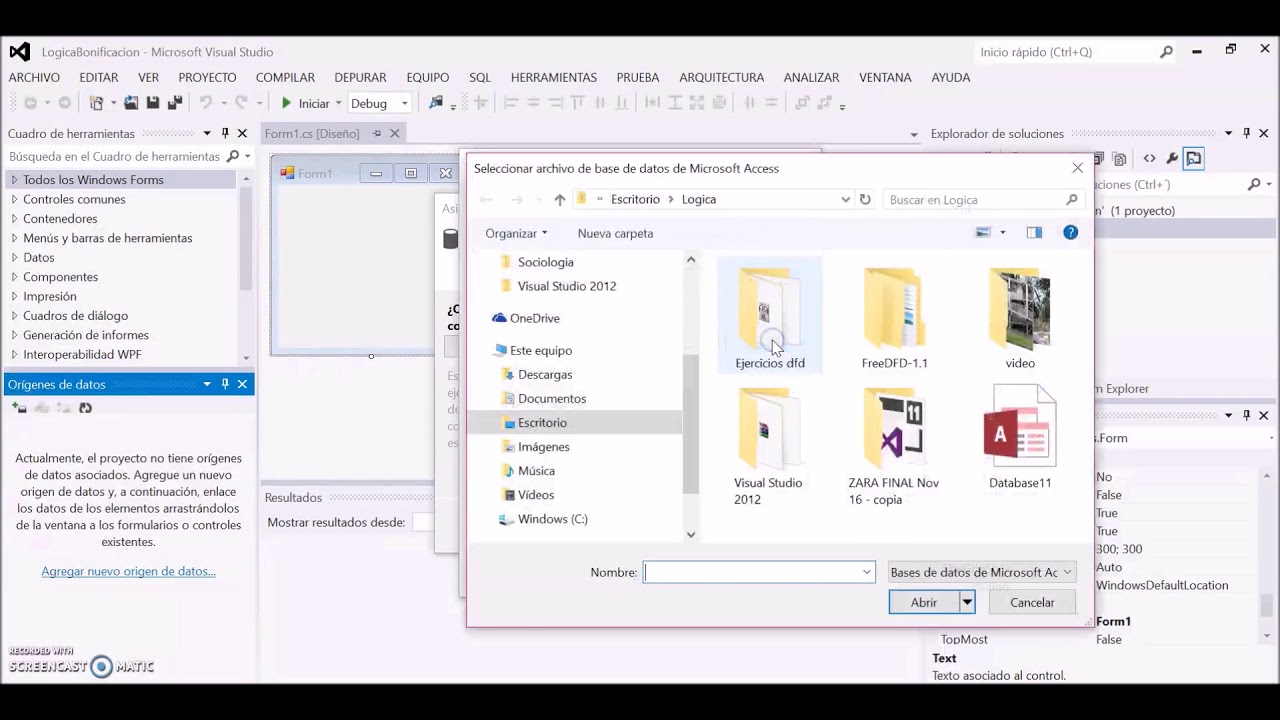Open the DEPURAR menu
The height and width of the screenshot is (720, 1280).
coord(360,77)
